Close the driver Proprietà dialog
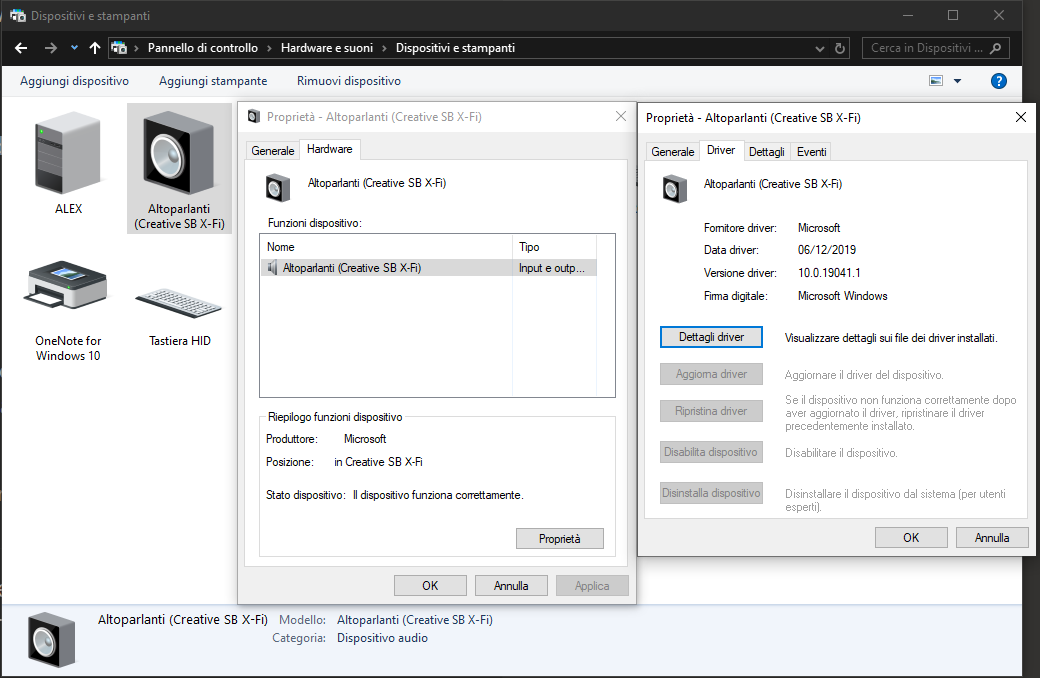Screen dimensions: 1040x678 [1021, 117]
